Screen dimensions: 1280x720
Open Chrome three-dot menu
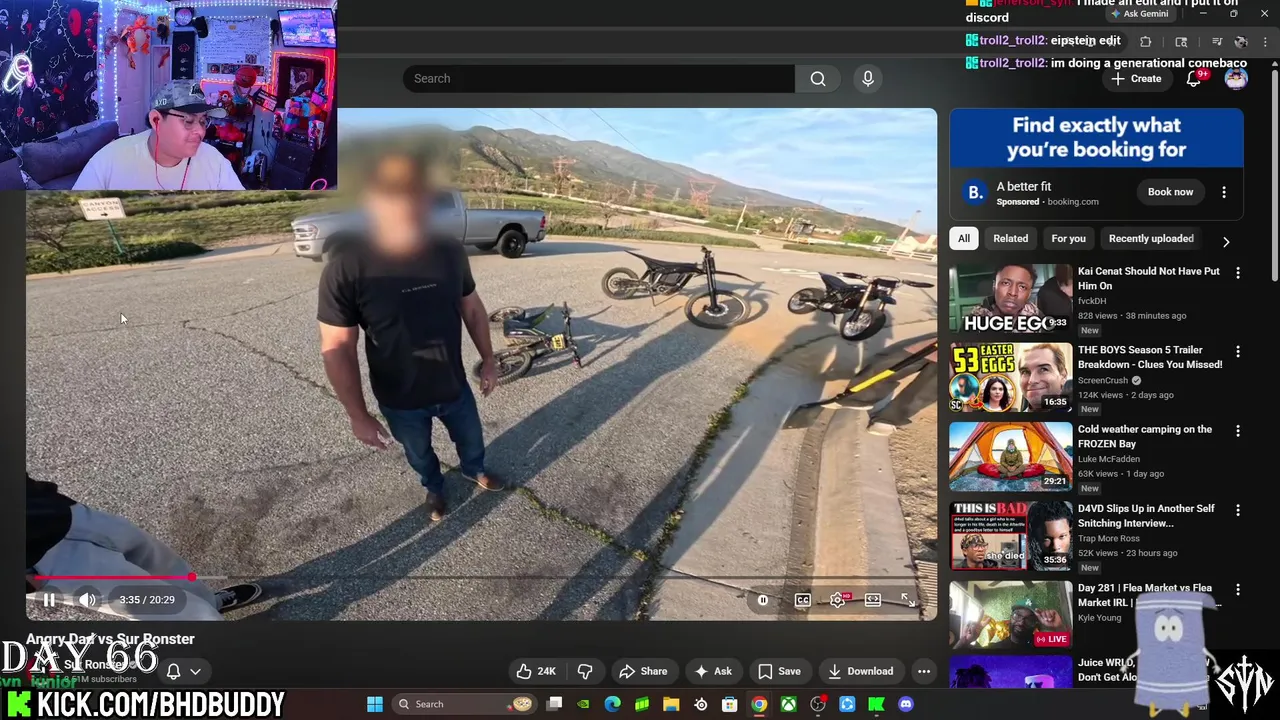pyautogui.click(x=1266, y=42)
